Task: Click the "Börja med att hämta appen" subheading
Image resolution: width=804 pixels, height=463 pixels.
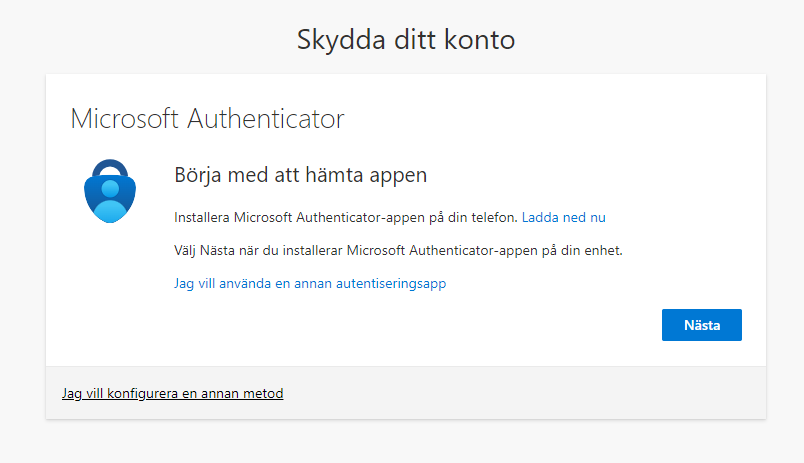Action: pos(301,176)
